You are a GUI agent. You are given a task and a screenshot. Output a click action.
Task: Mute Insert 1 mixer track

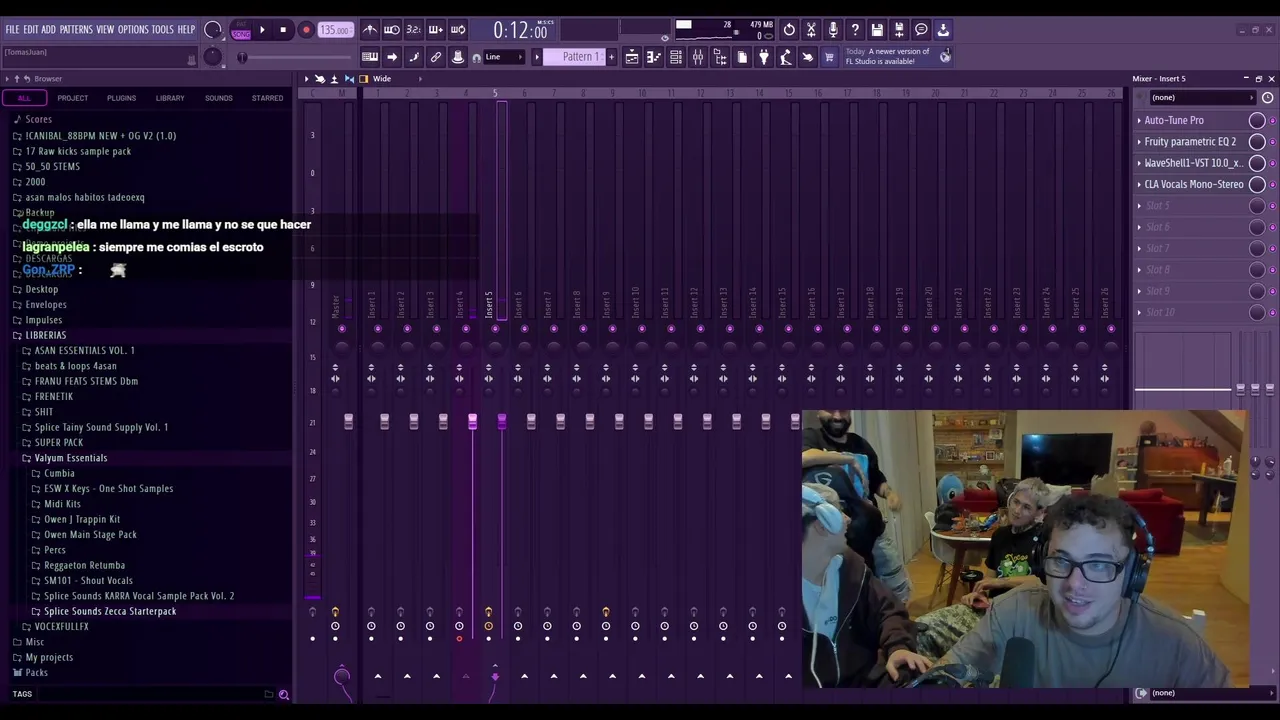point(377,329)
